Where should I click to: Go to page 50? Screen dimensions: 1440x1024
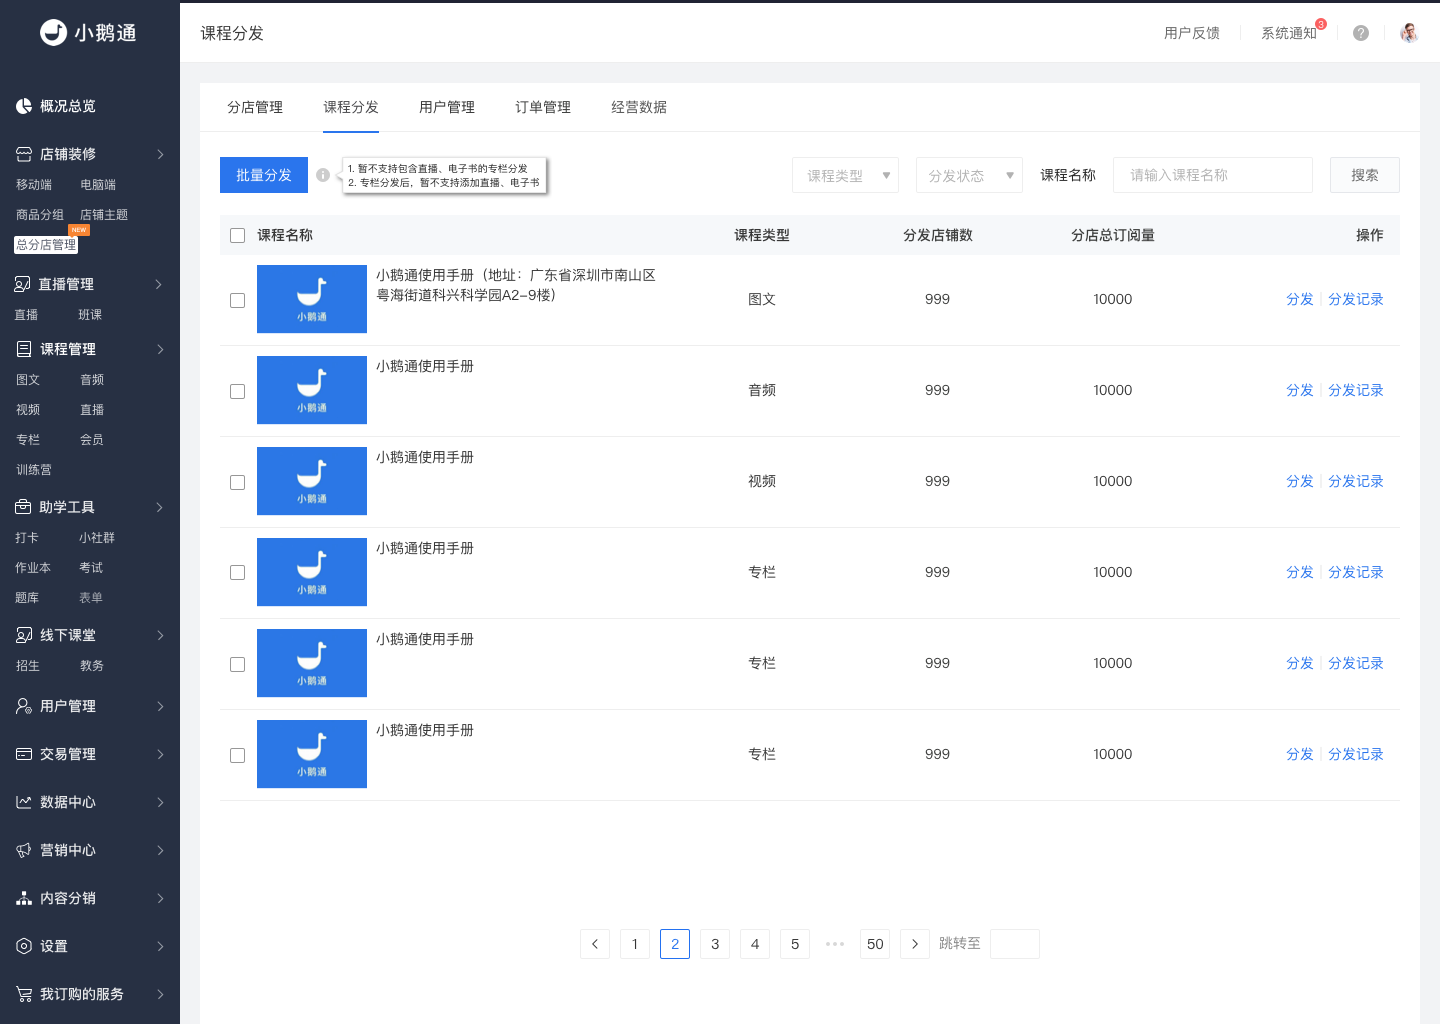[x=875, y=944]
